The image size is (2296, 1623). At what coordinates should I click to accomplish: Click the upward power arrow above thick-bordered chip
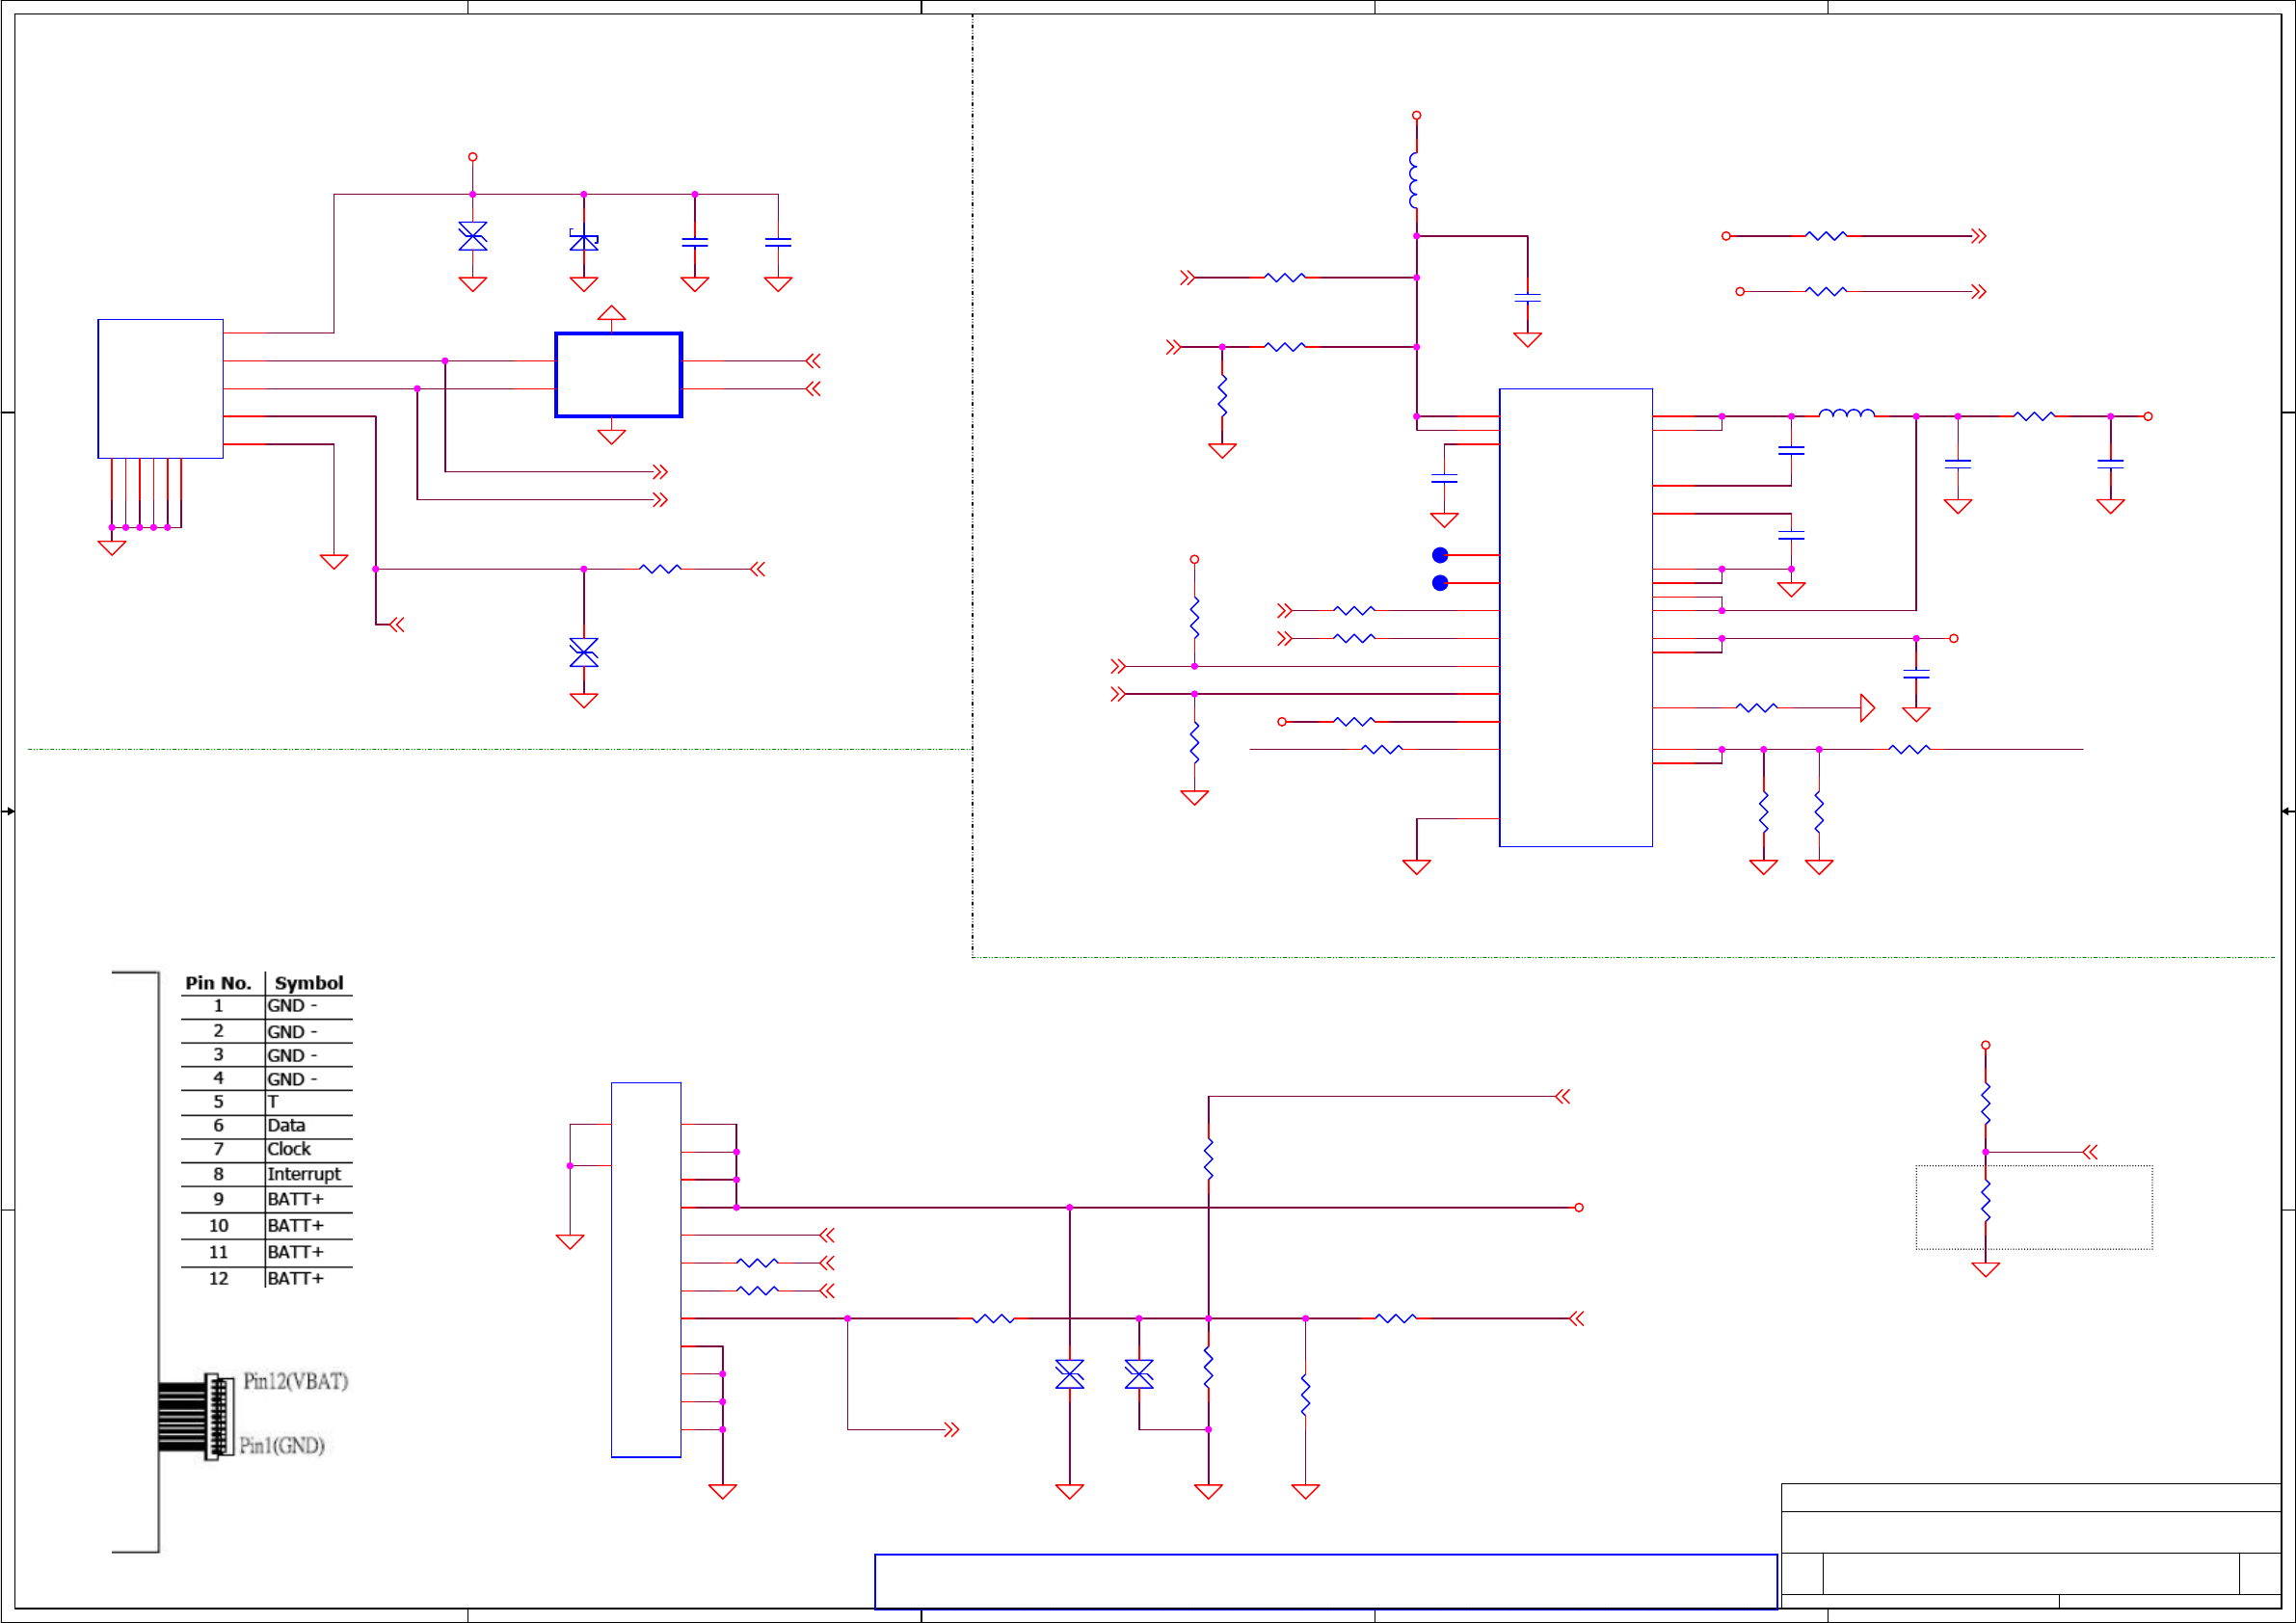[611, 313]
